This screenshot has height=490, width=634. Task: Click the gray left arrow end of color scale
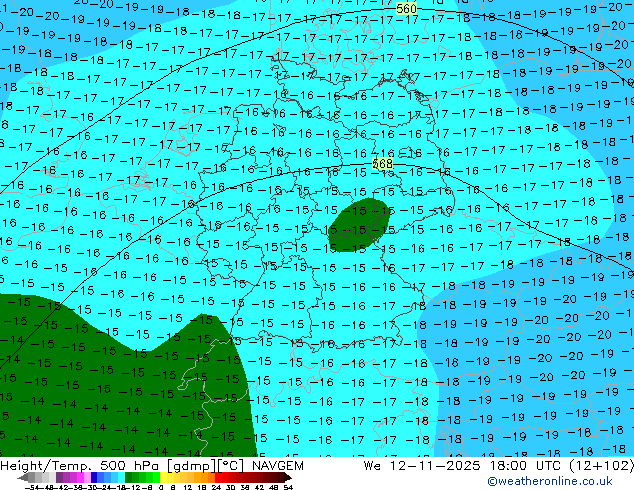pyautogui.click(x=23, y=478)
